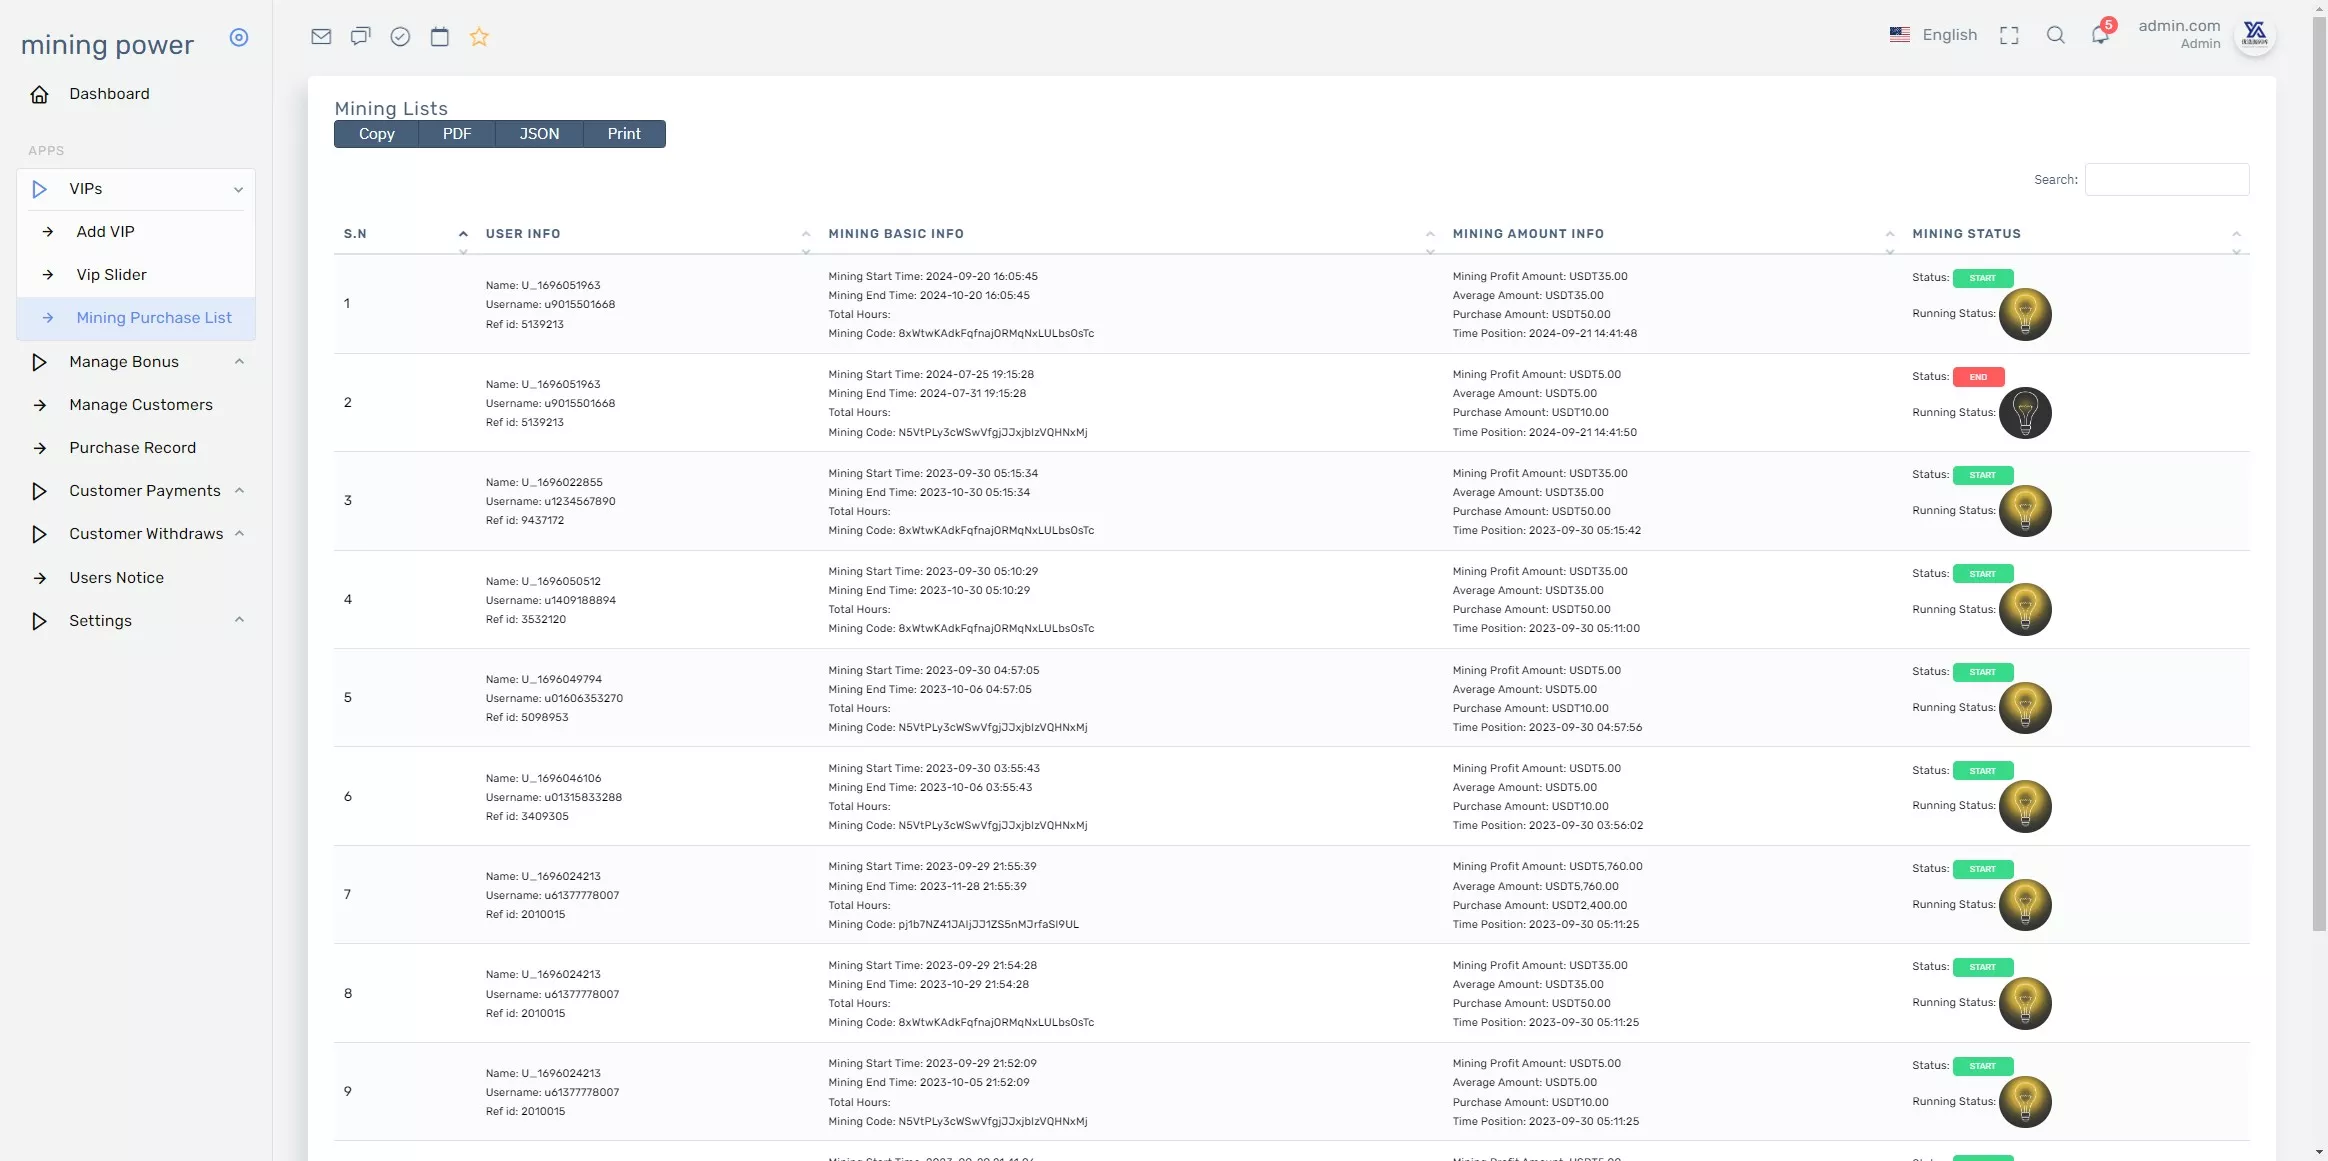Click the vertical page scrollbar
2328x1161 pixels.
pyautogui.click(x=2319, y=470)
